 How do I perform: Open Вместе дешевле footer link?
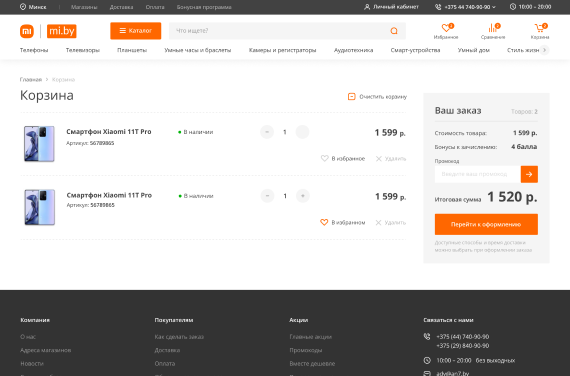(x=312, y=364)
